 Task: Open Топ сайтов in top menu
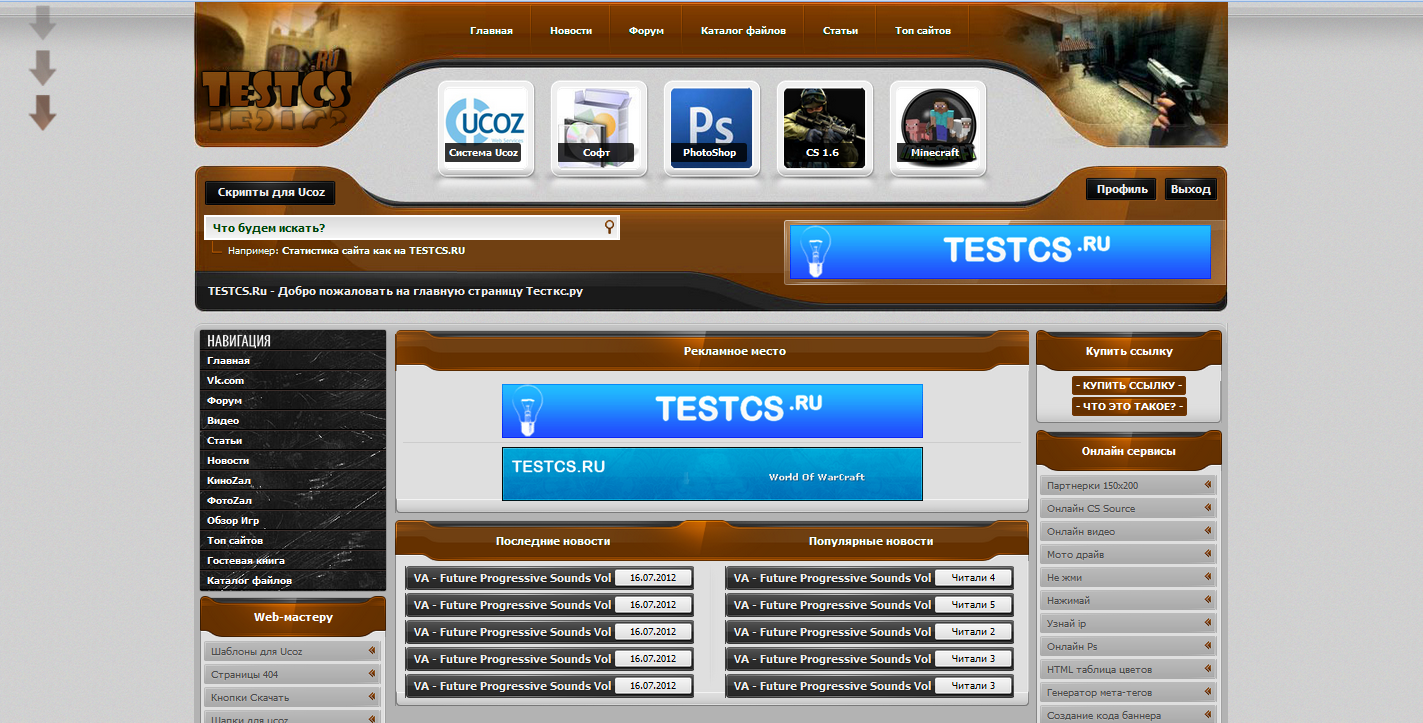coord(923,31)
